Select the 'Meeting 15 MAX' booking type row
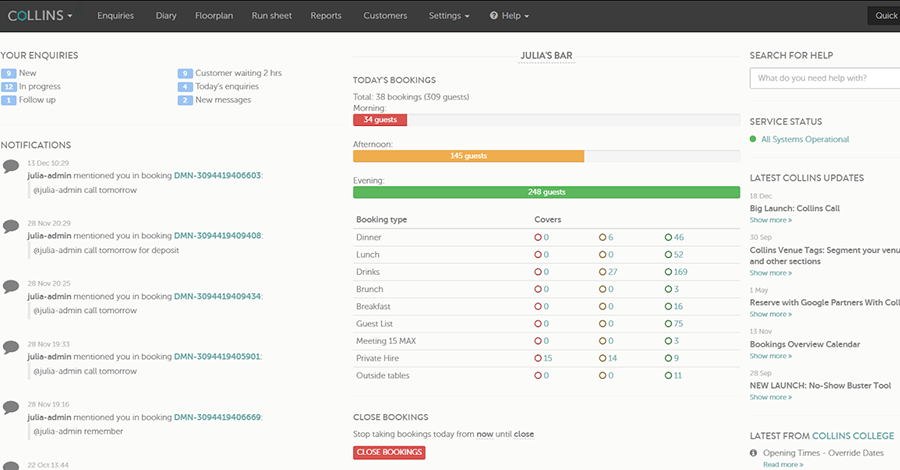Viewport: 900px width, 470px height. coord(546,341)
